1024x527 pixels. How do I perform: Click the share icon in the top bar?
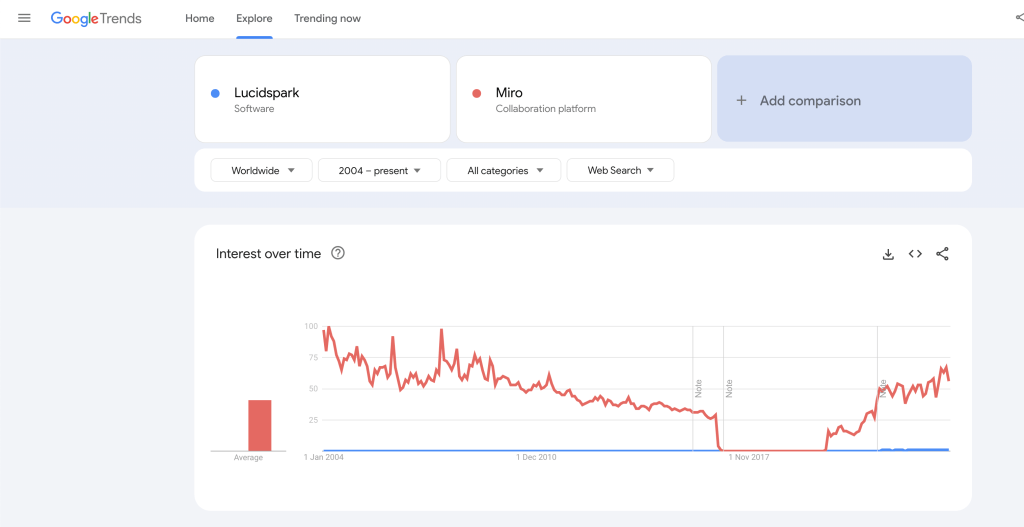pyautogui.click(x=1019, y=18)
